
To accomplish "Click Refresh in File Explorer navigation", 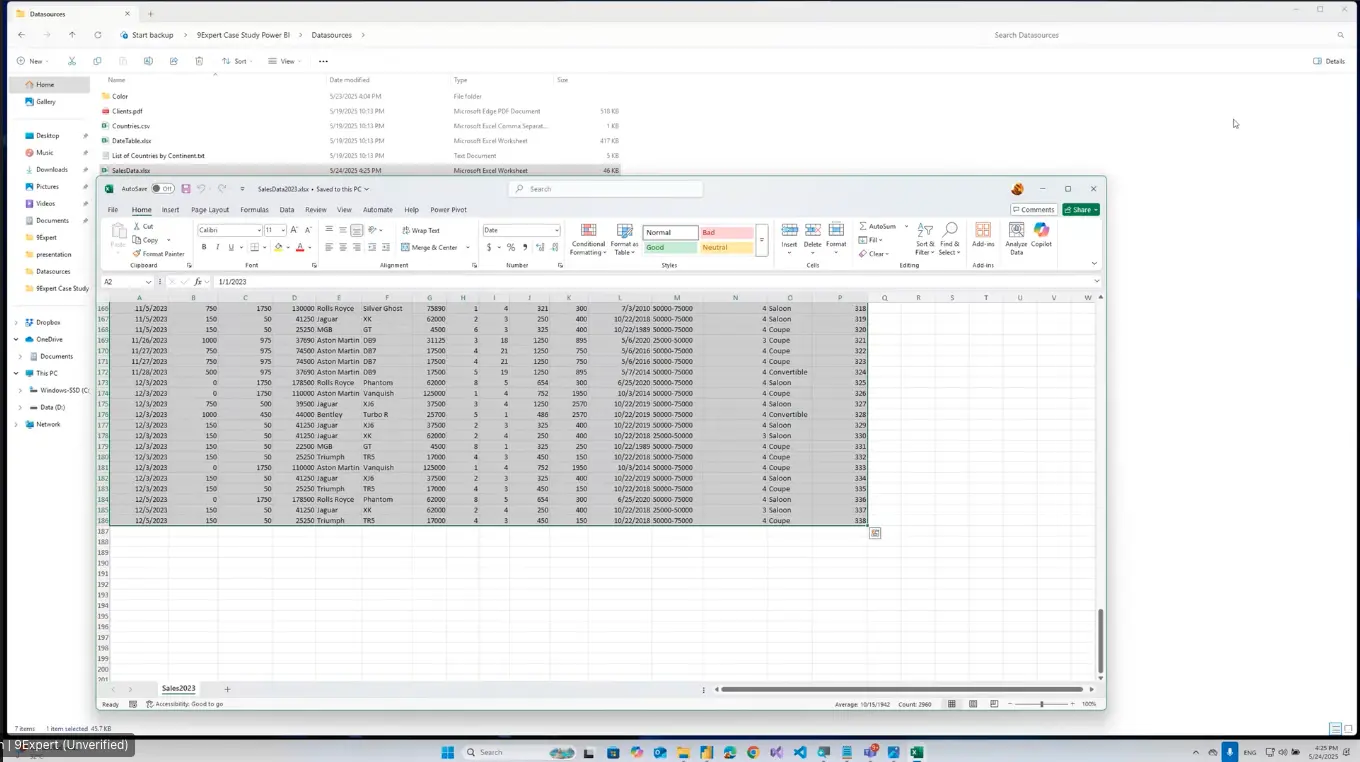I will (97, 35).
